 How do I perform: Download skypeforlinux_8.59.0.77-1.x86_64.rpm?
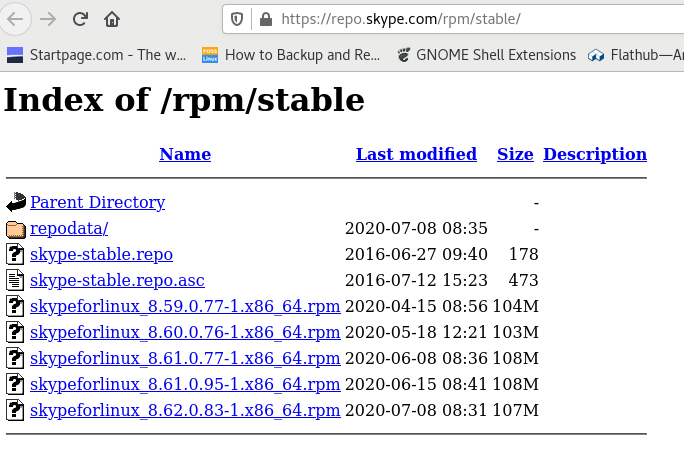pos(185,306)
